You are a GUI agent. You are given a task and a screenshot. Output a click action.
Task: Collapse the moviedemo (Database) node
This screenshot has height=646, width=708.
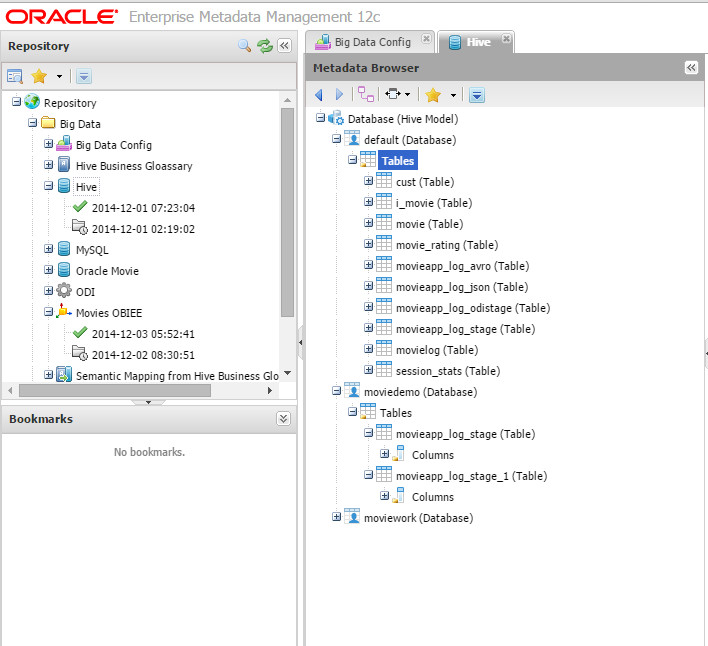tap(336, 390)
